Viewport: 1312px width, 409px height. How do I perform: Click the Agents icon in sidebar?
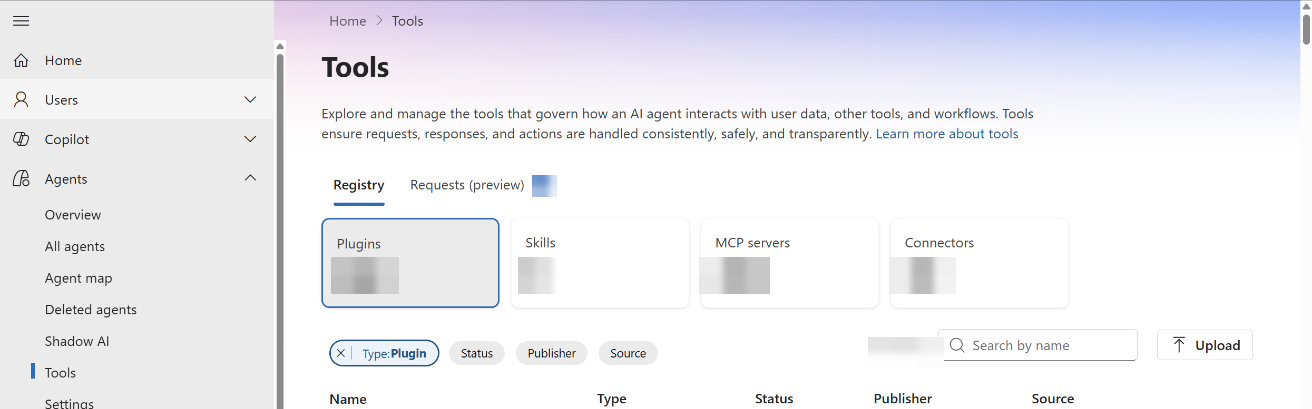pyautogui.click(x=21, y=179)
